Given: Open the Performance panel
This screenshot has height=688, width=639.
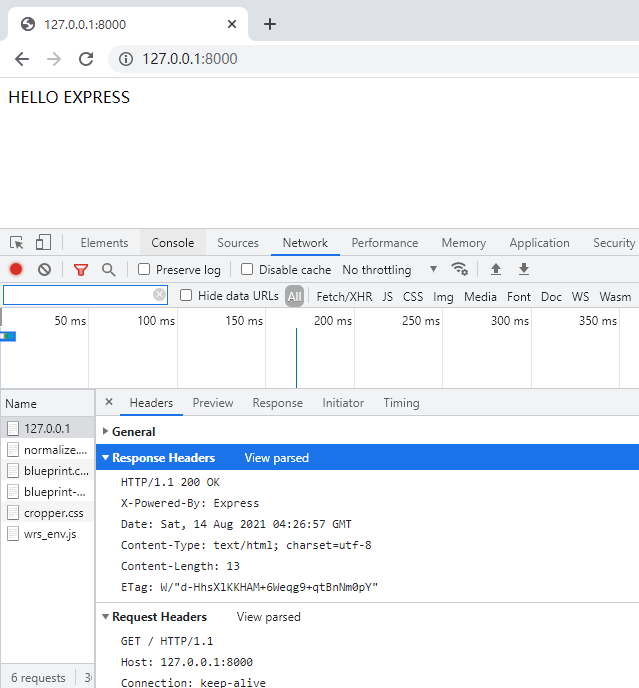Looking at the screenshot, I should pyautogui.click(x=384, y=243).
